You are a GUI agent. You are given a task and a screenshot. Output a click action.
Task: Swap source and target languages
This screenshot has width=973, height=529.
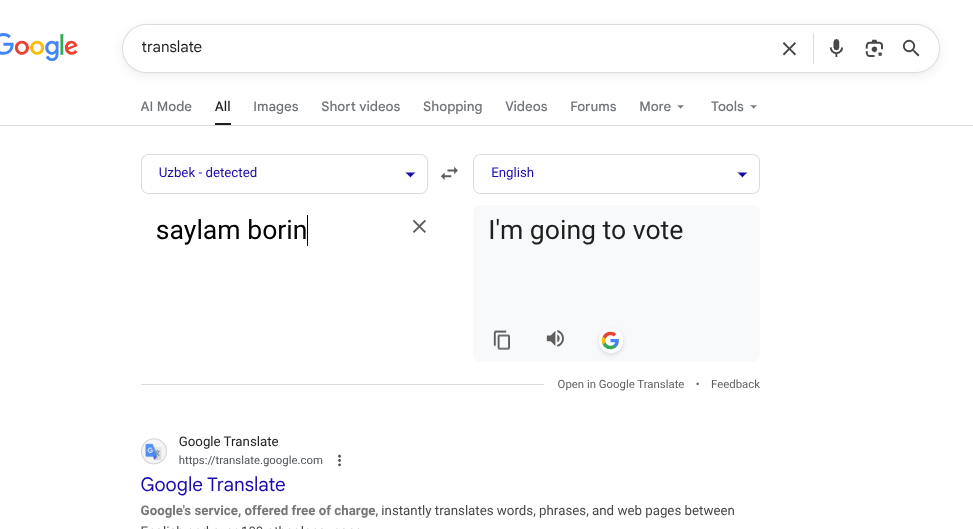pyautogui.click(x=450, y=173)
